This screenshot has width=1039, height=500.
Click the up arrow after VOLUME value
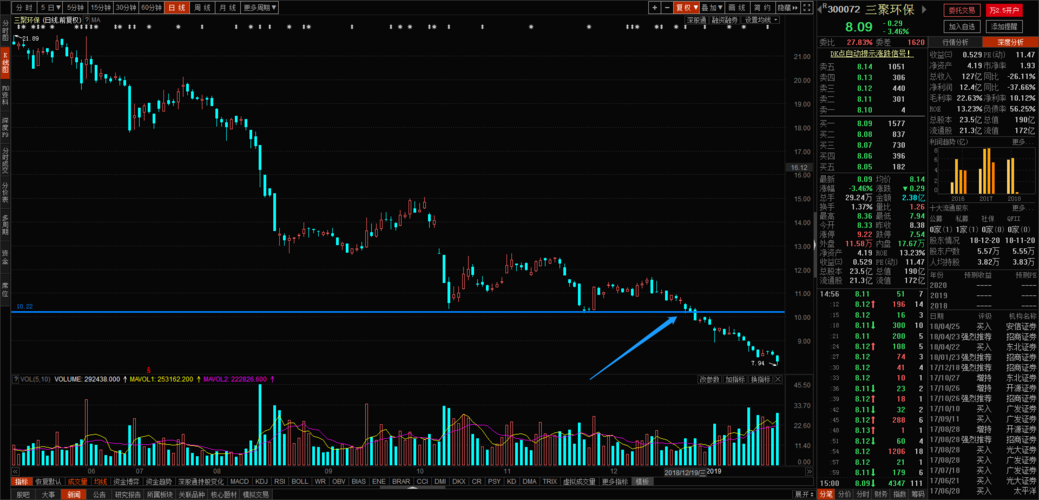[x=125, y=379]
